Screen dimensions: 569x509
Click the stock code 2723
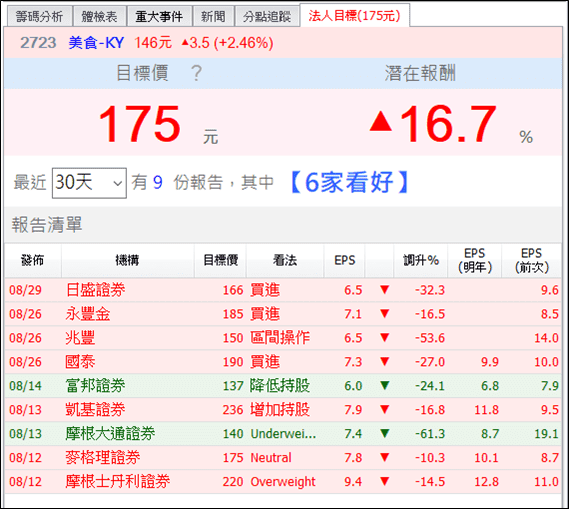pyautogui.click(x=38, y=43)
